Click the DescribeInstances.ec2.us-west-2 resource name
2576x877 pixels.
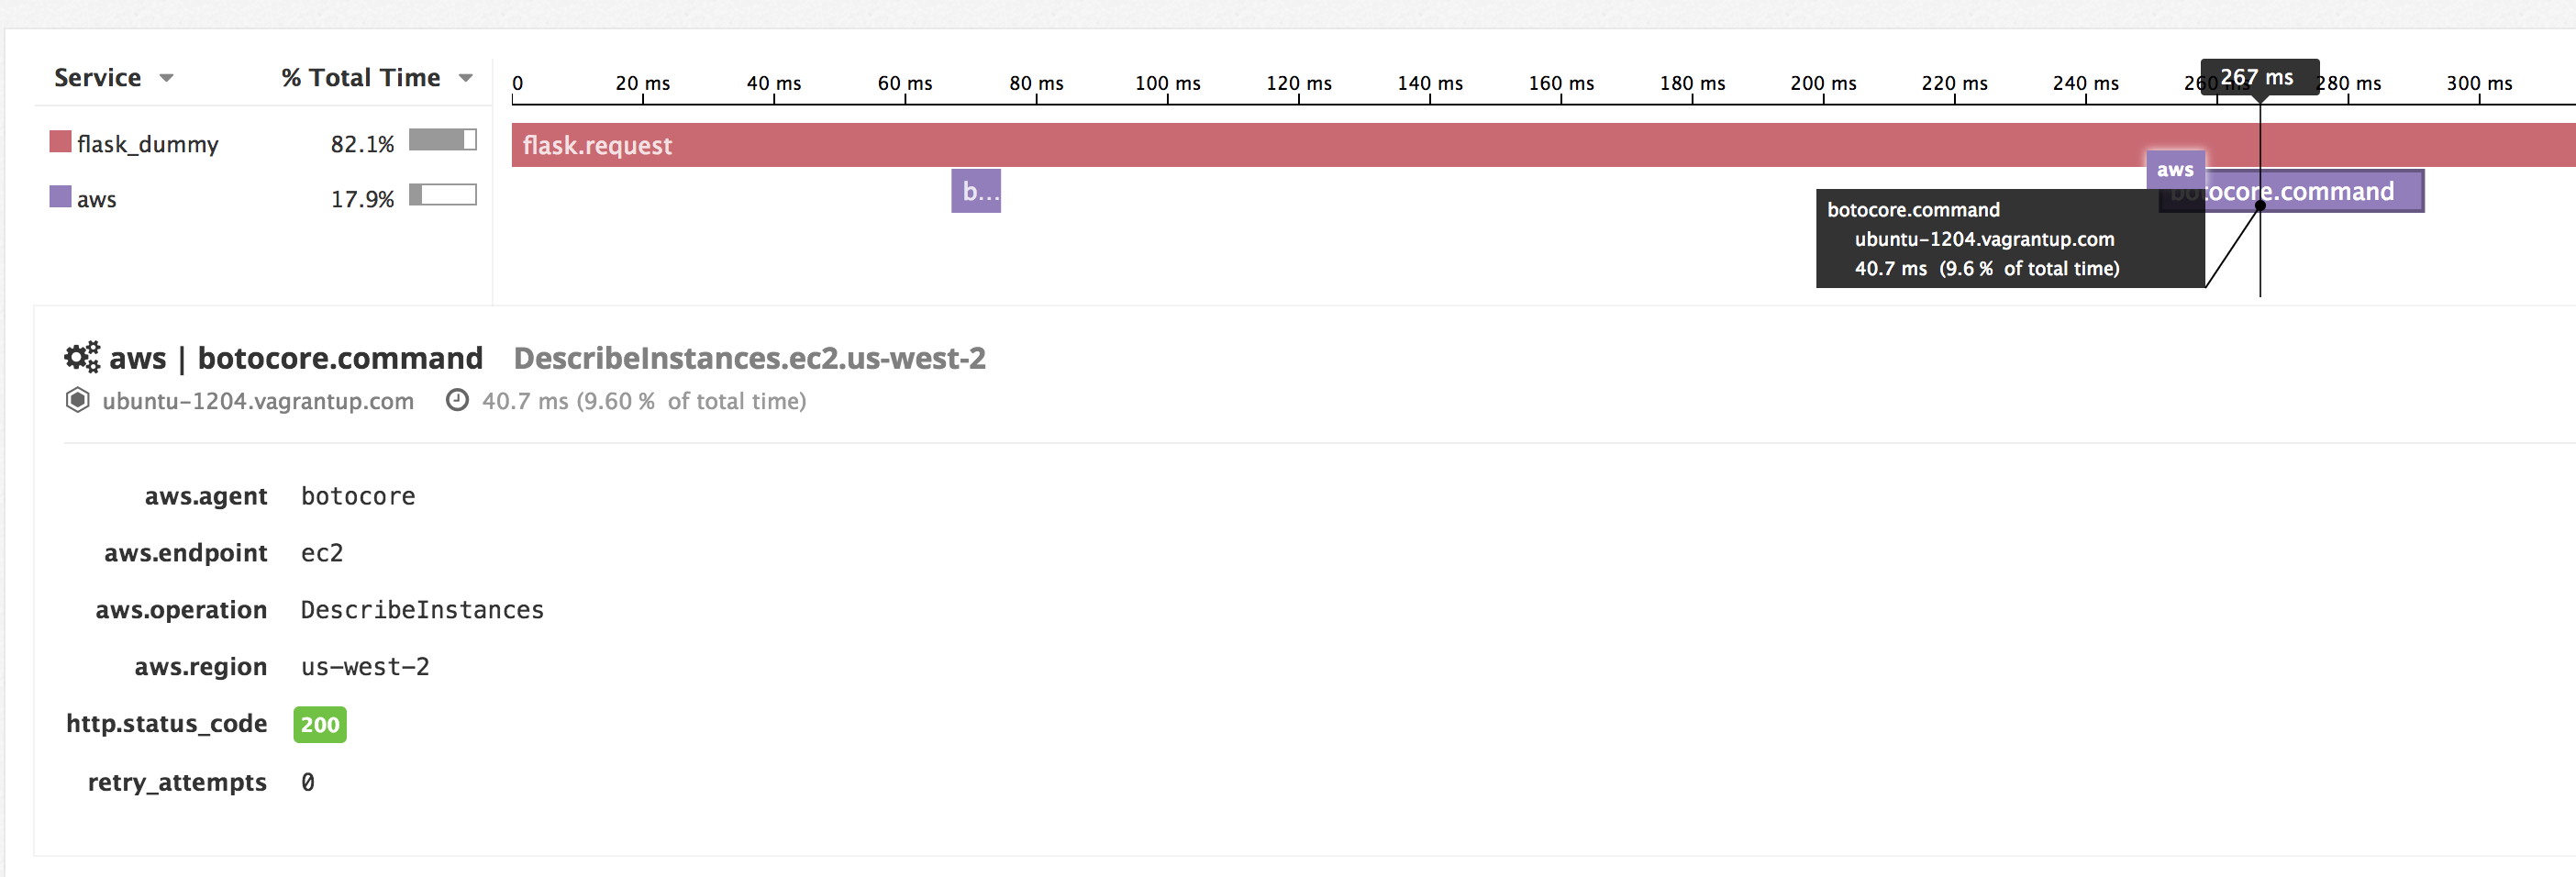tap(749, 358)
